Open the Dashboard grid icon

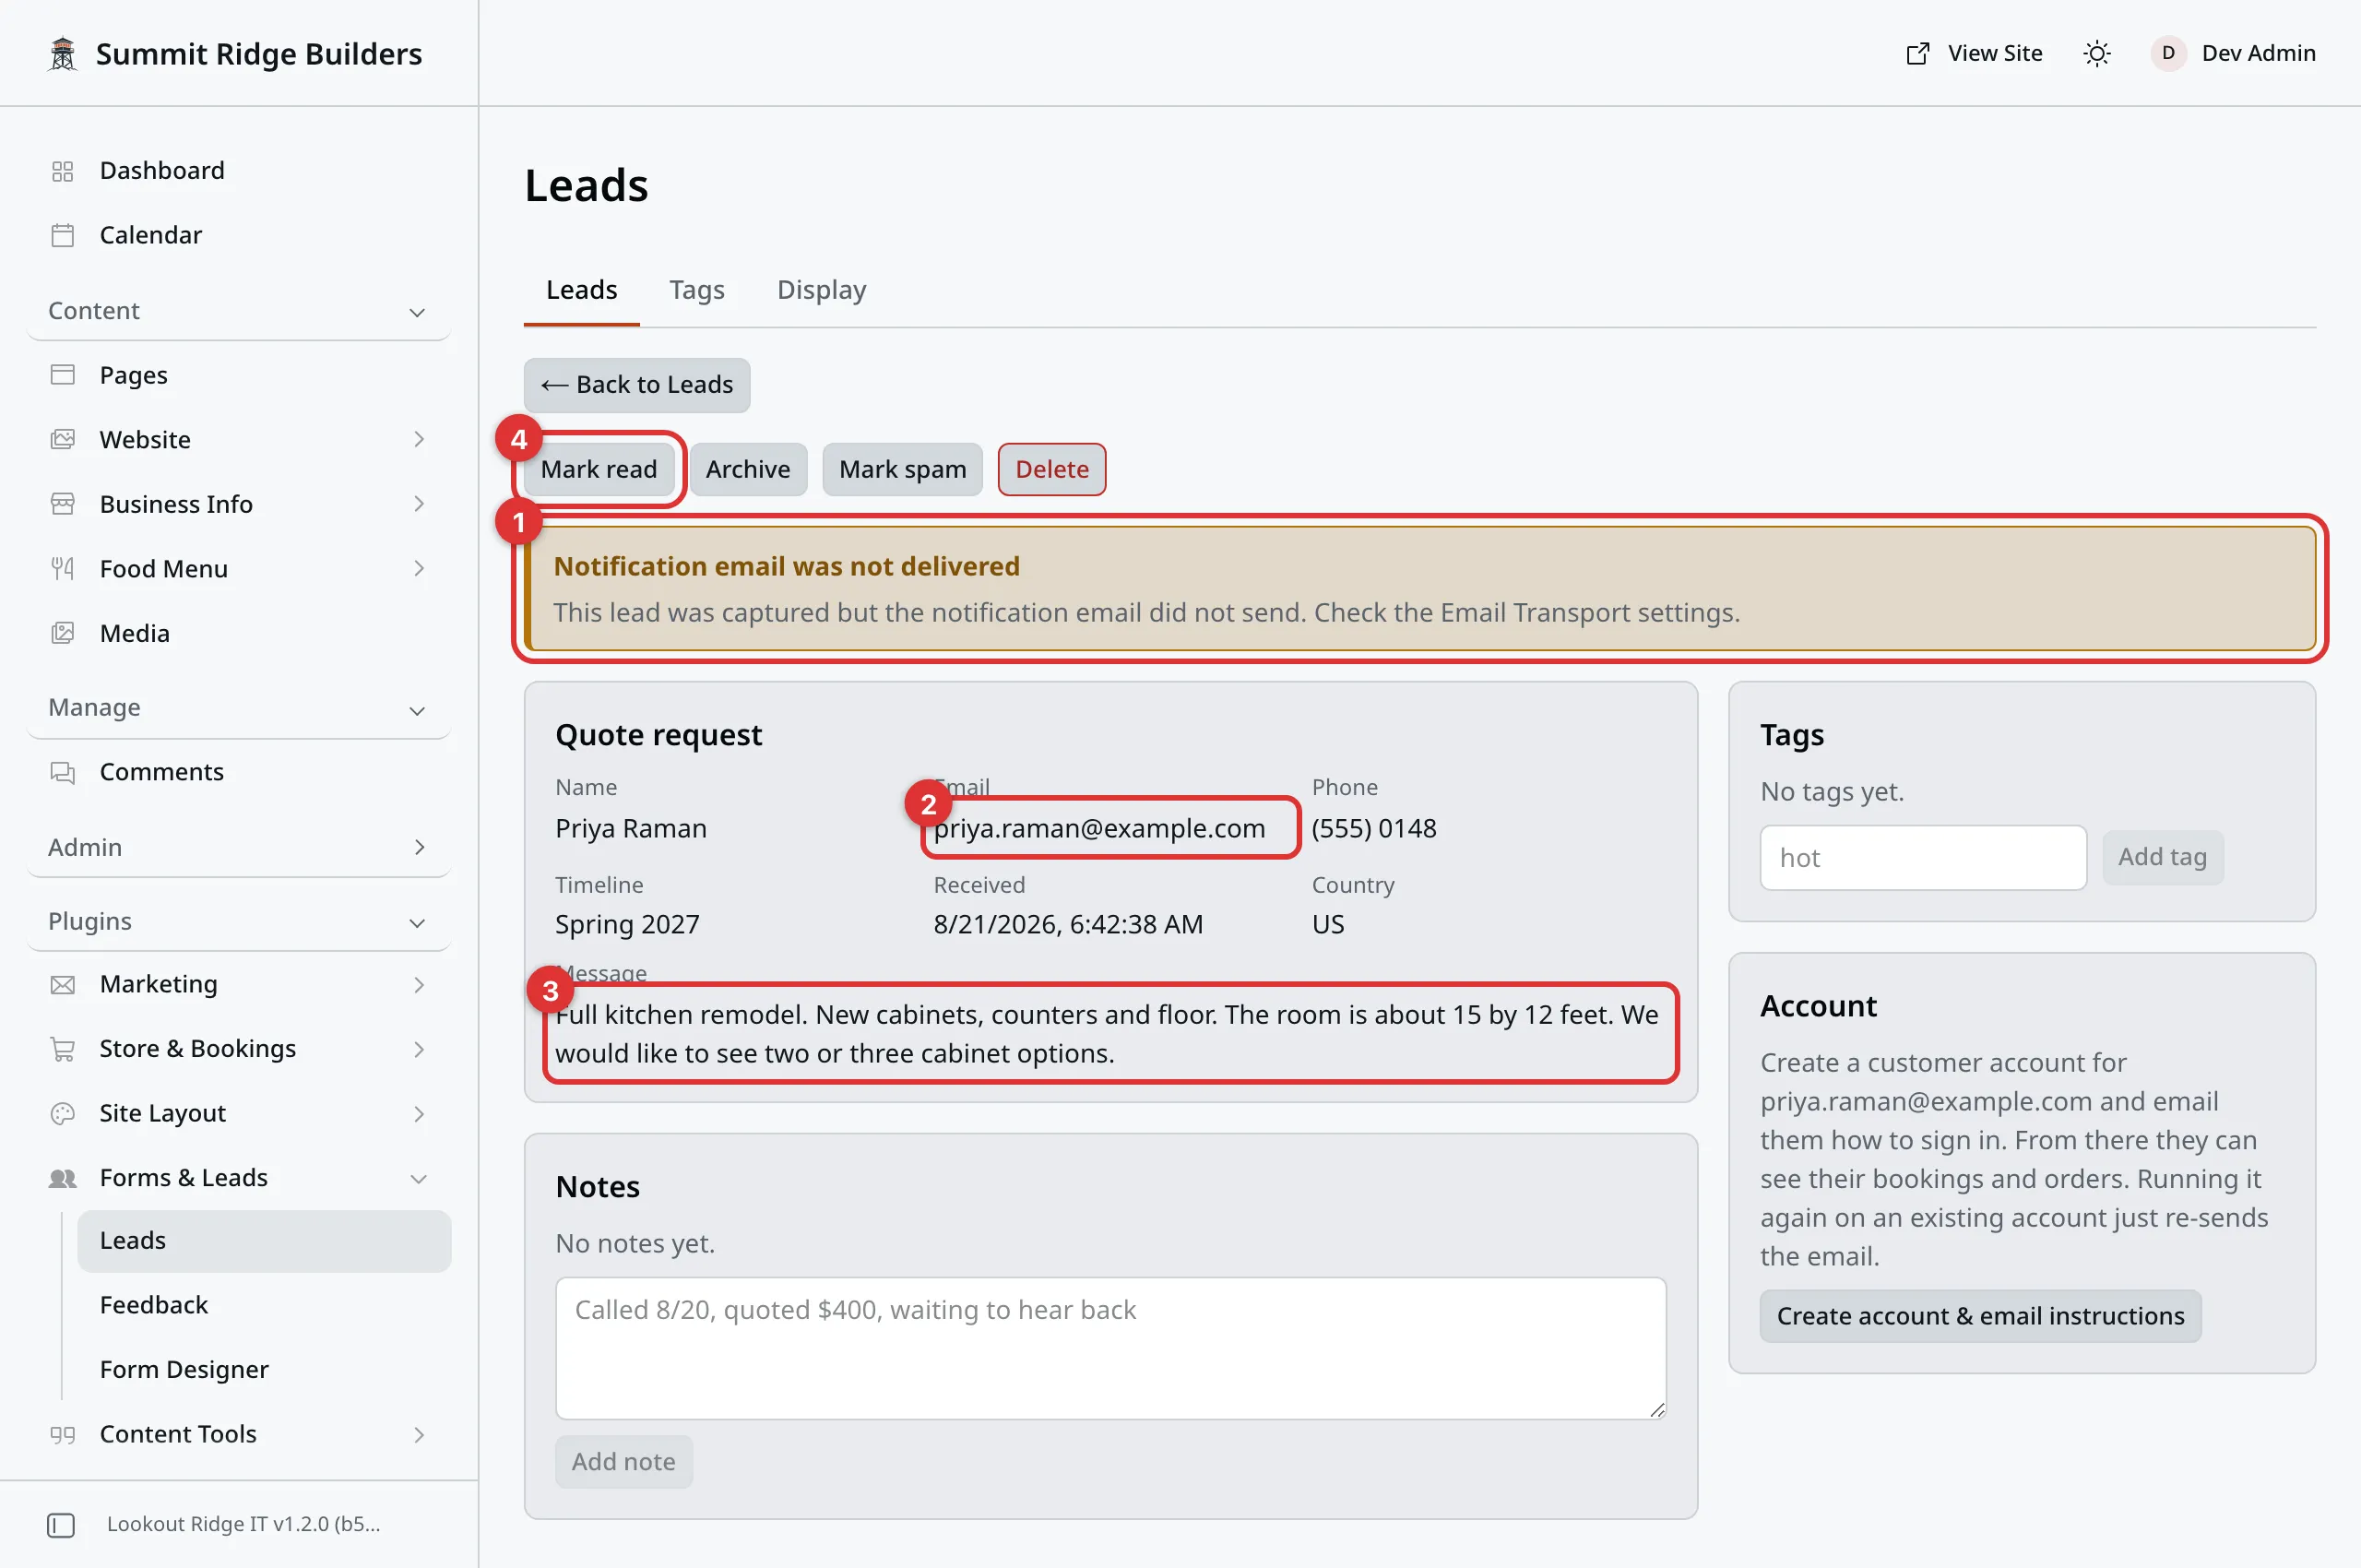[62, 171]
